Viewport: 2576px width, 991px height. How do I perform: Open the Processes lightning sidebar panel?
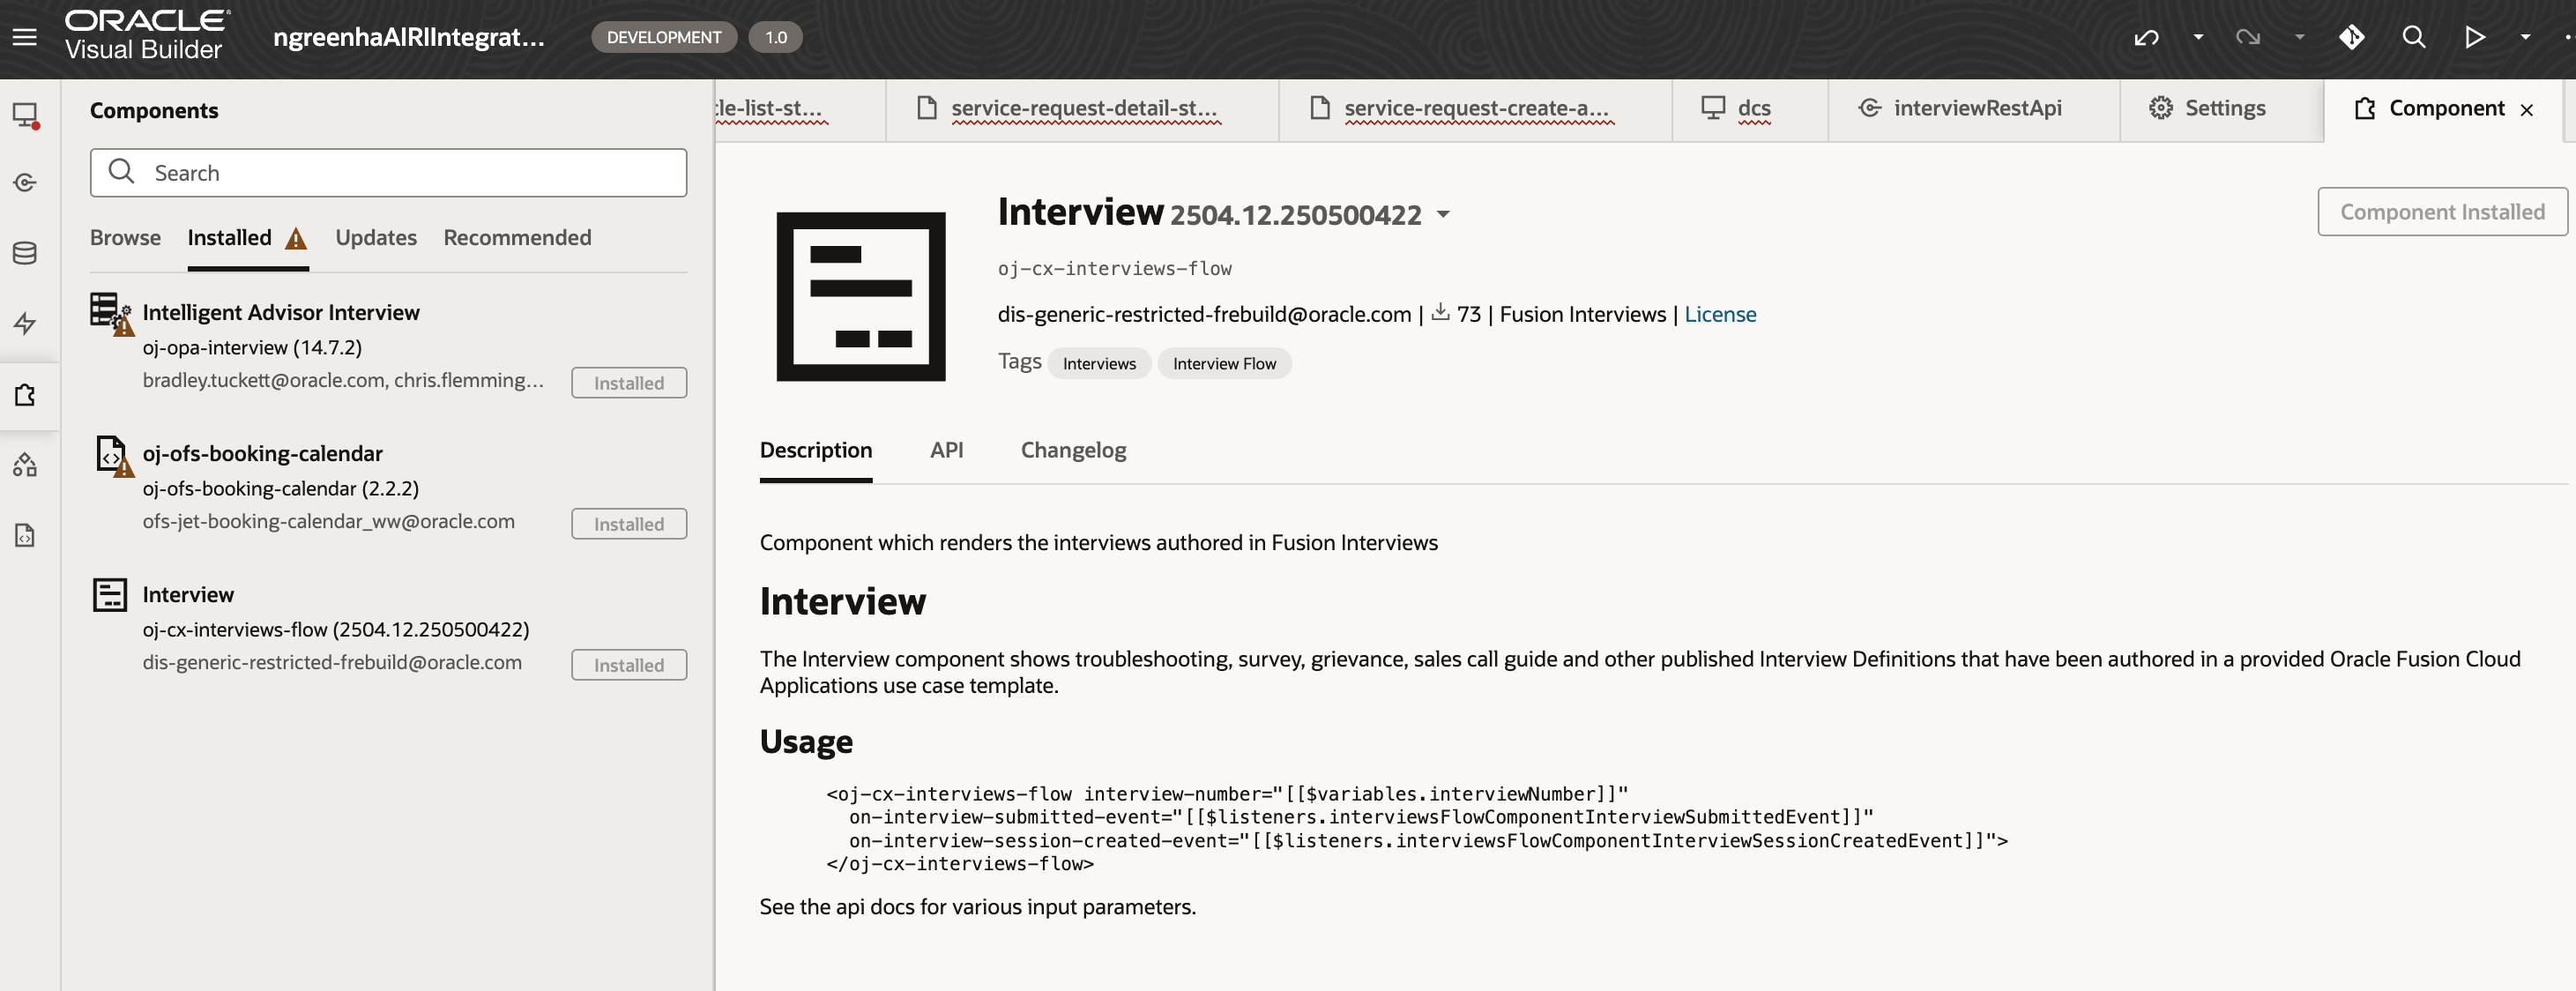point(26,323)
